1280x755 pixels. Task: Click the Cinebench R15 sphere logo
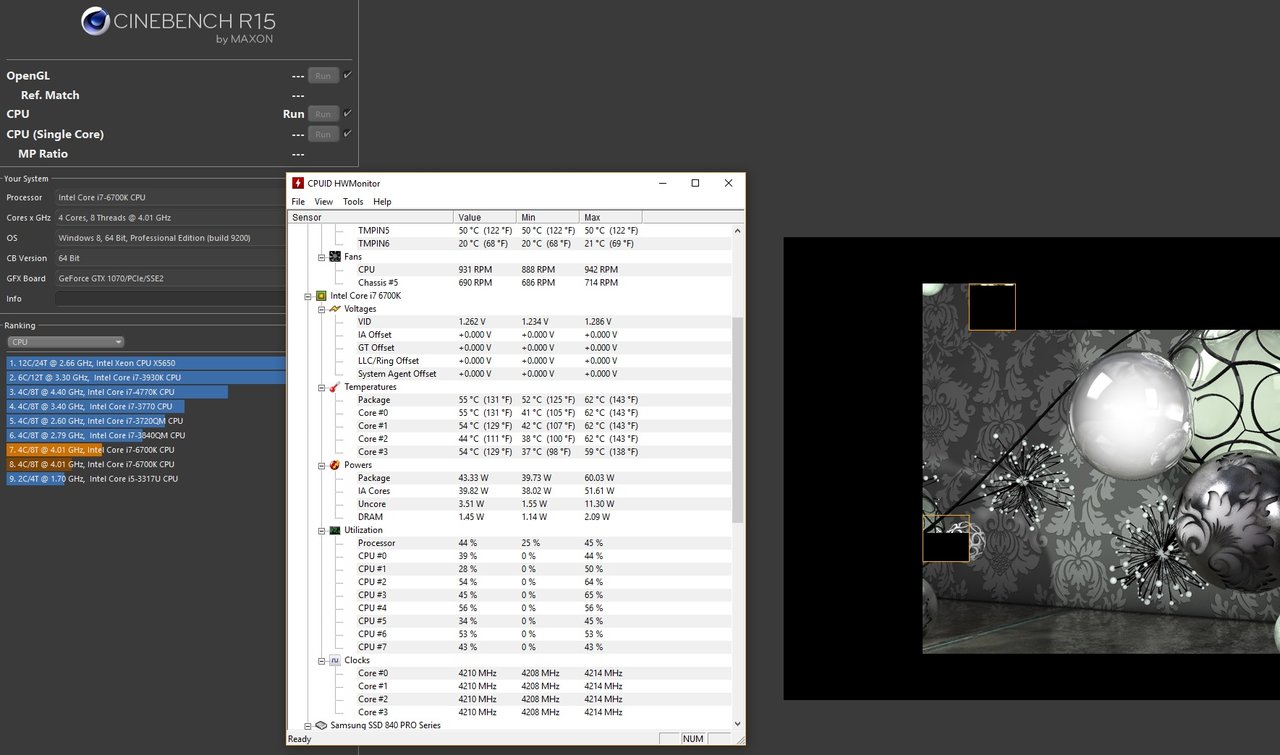coord(96,21)
